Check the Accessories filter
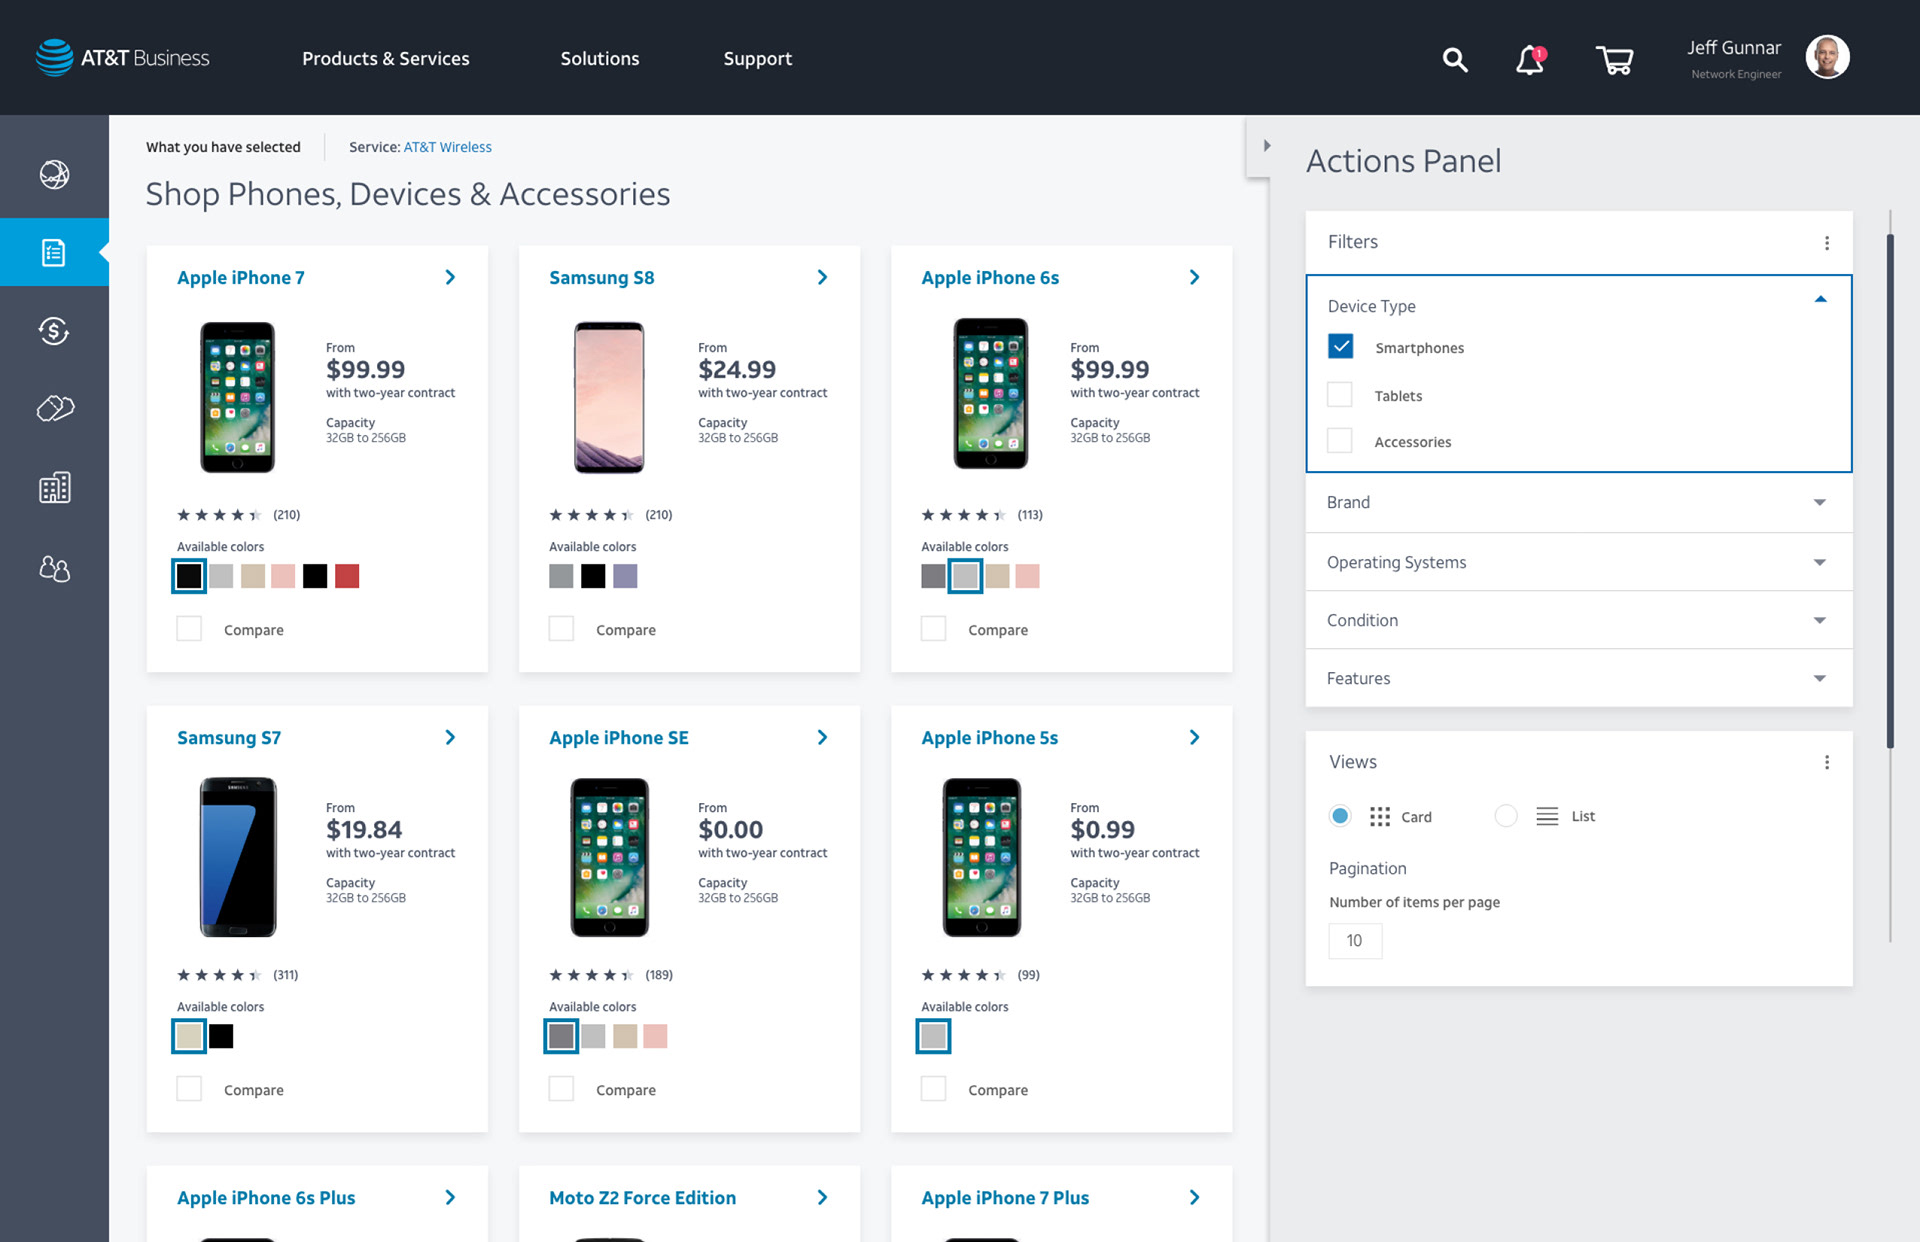Image resolution: width=1920 pixels, height=1242 pixels. (x=1340, y=440)
